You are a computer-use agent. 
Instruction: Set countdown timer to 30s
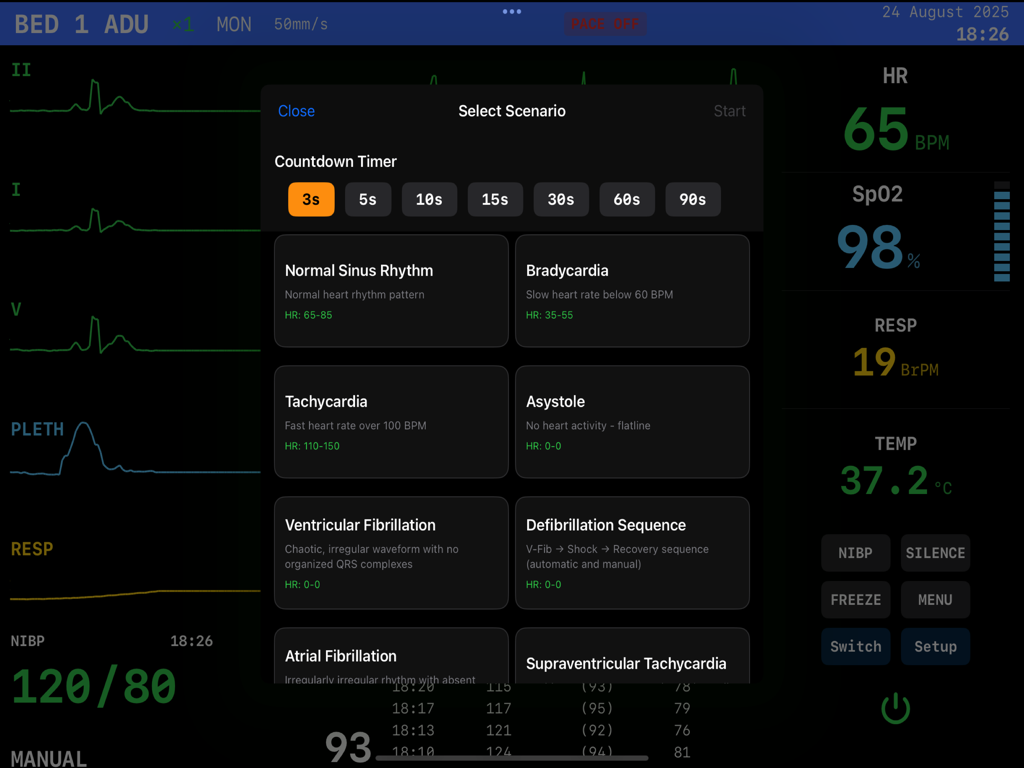(x=561, y=199)
